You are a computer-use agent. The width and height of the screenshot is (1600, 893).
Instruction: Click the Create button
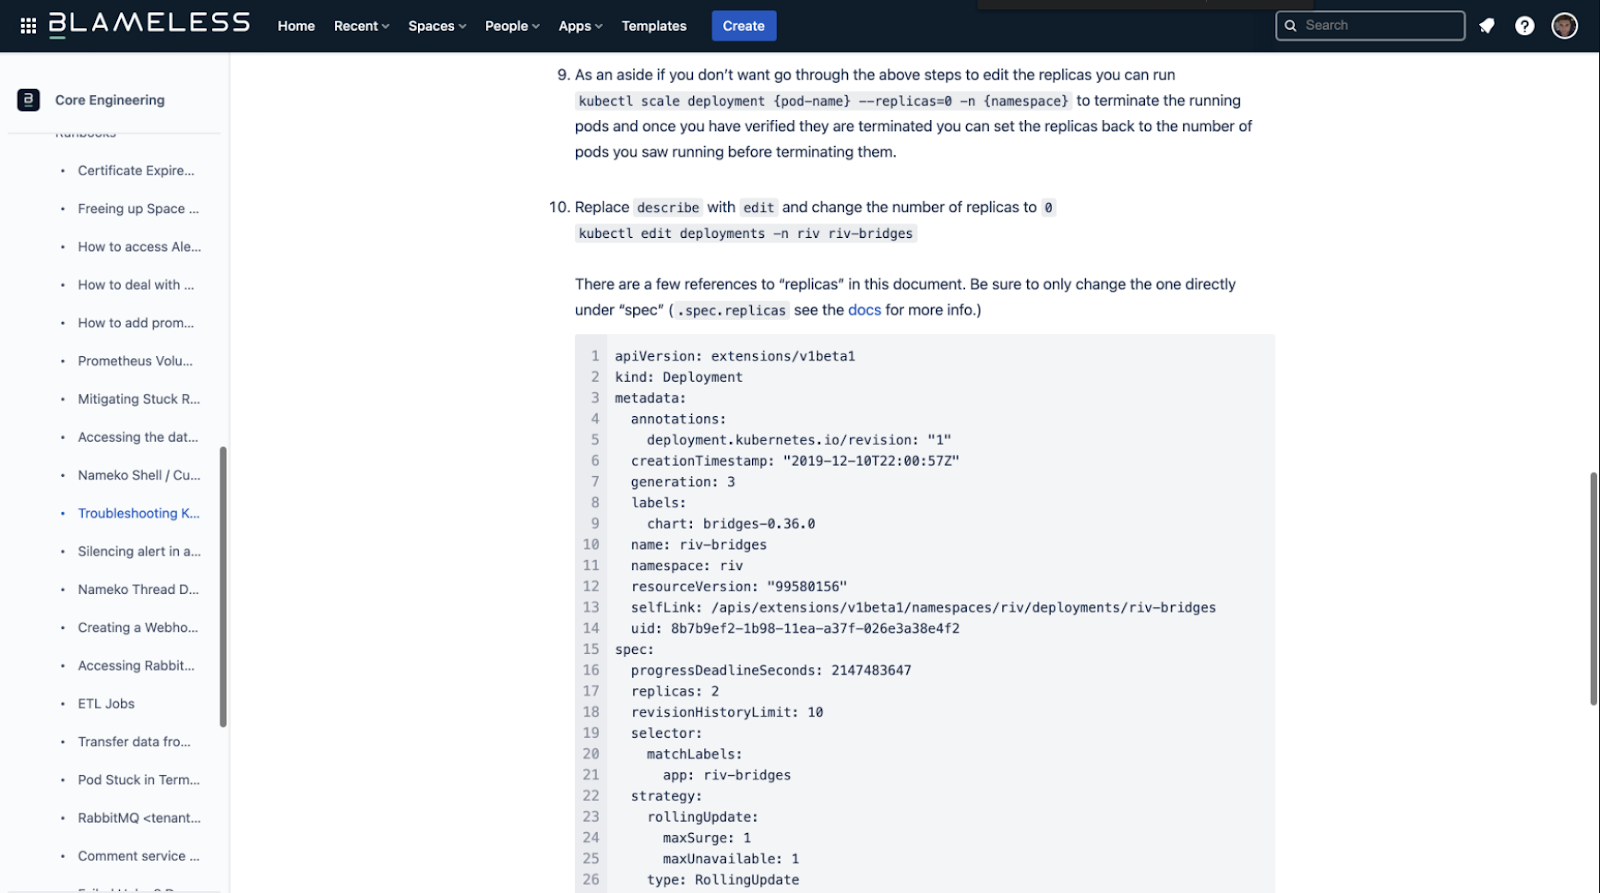[x=744, y=26]
